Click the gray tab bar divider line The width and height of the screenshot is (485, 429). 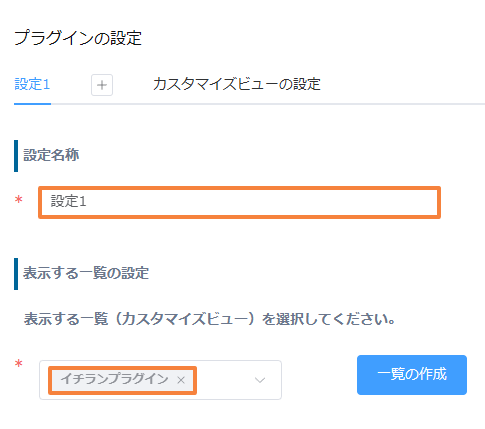click(x=268, y=104)
